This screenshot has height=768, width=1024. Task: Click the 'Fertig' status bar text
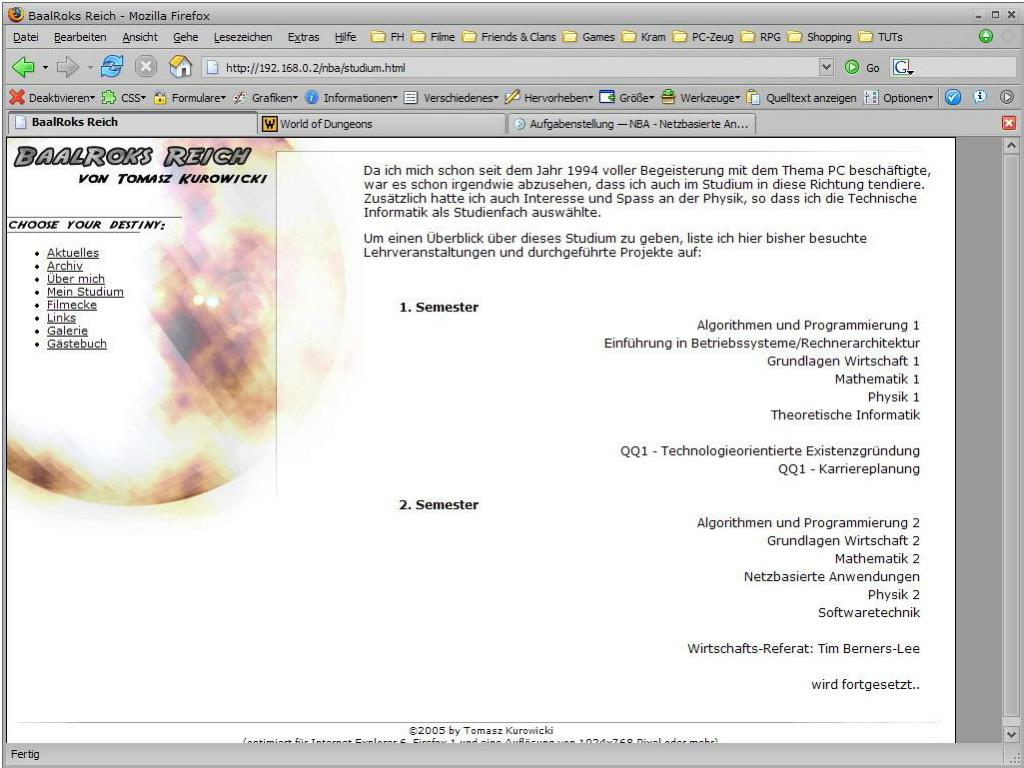click(x=25, y=754)
